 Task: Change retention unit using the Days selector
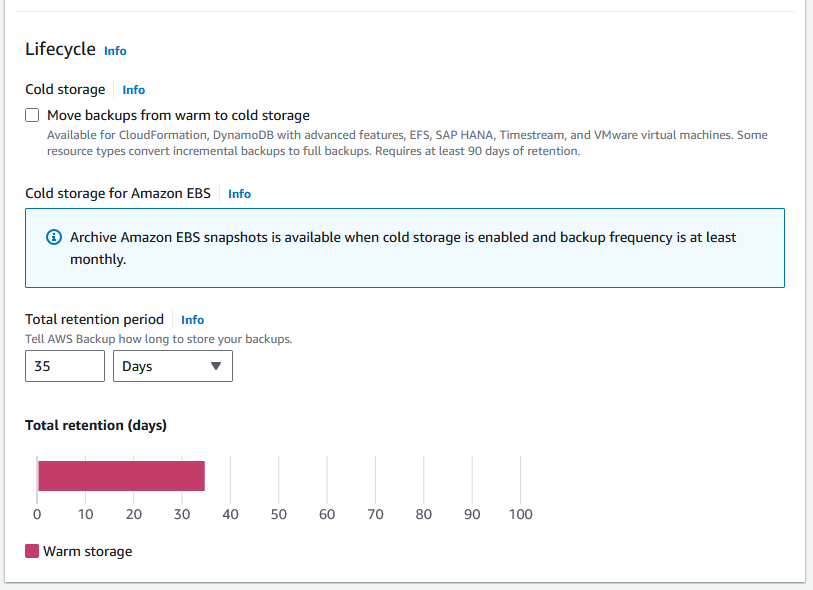click(x=172, y=366)
